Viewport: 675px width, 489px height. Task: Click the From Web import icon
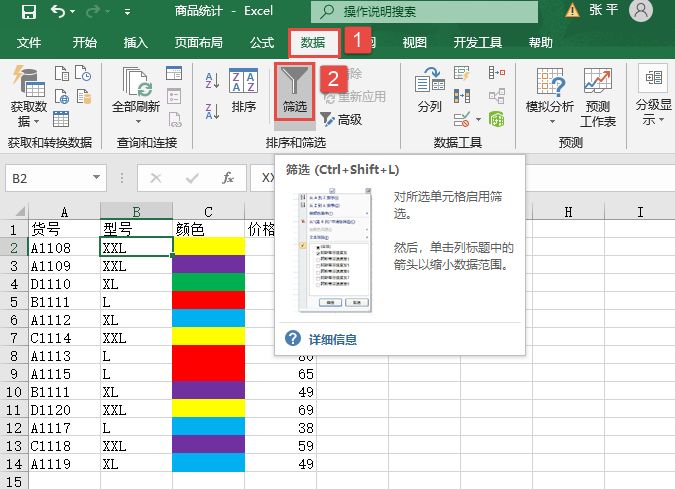click(62, 96)
